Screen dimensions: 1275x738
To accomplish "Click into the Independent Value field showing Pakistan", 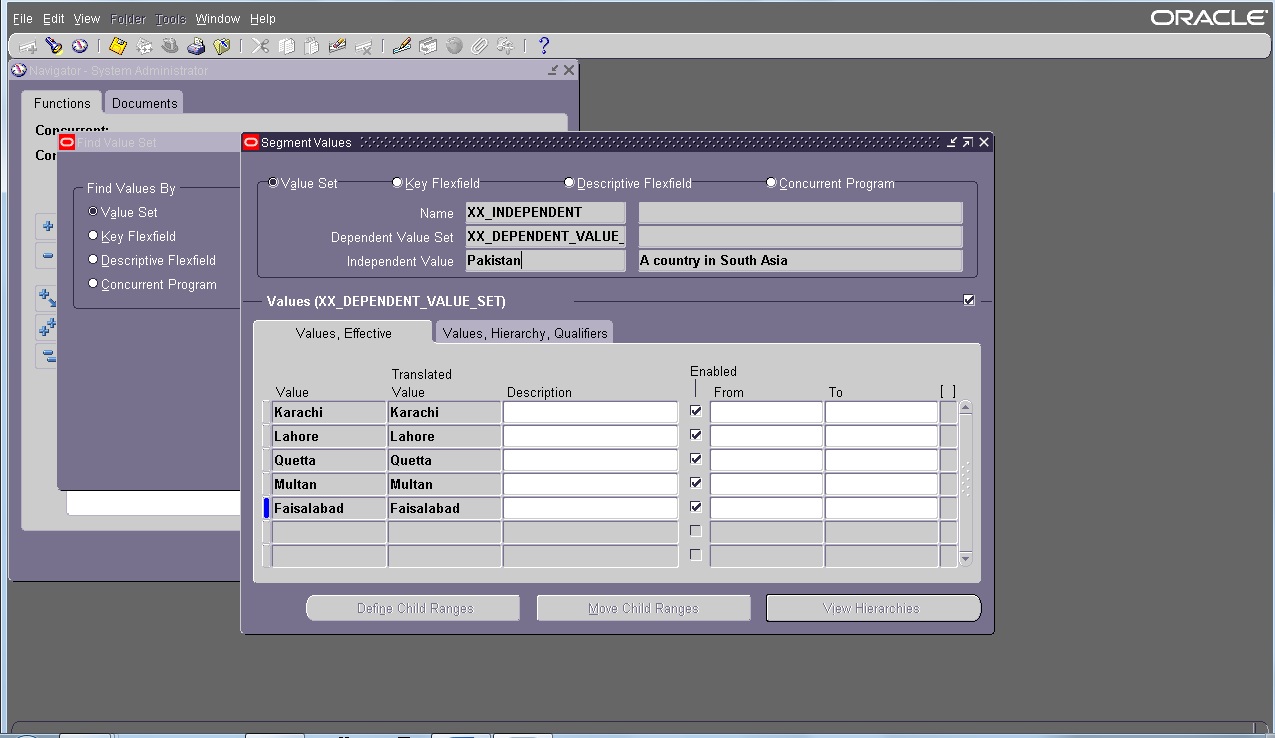I will (x=545, y=260).
